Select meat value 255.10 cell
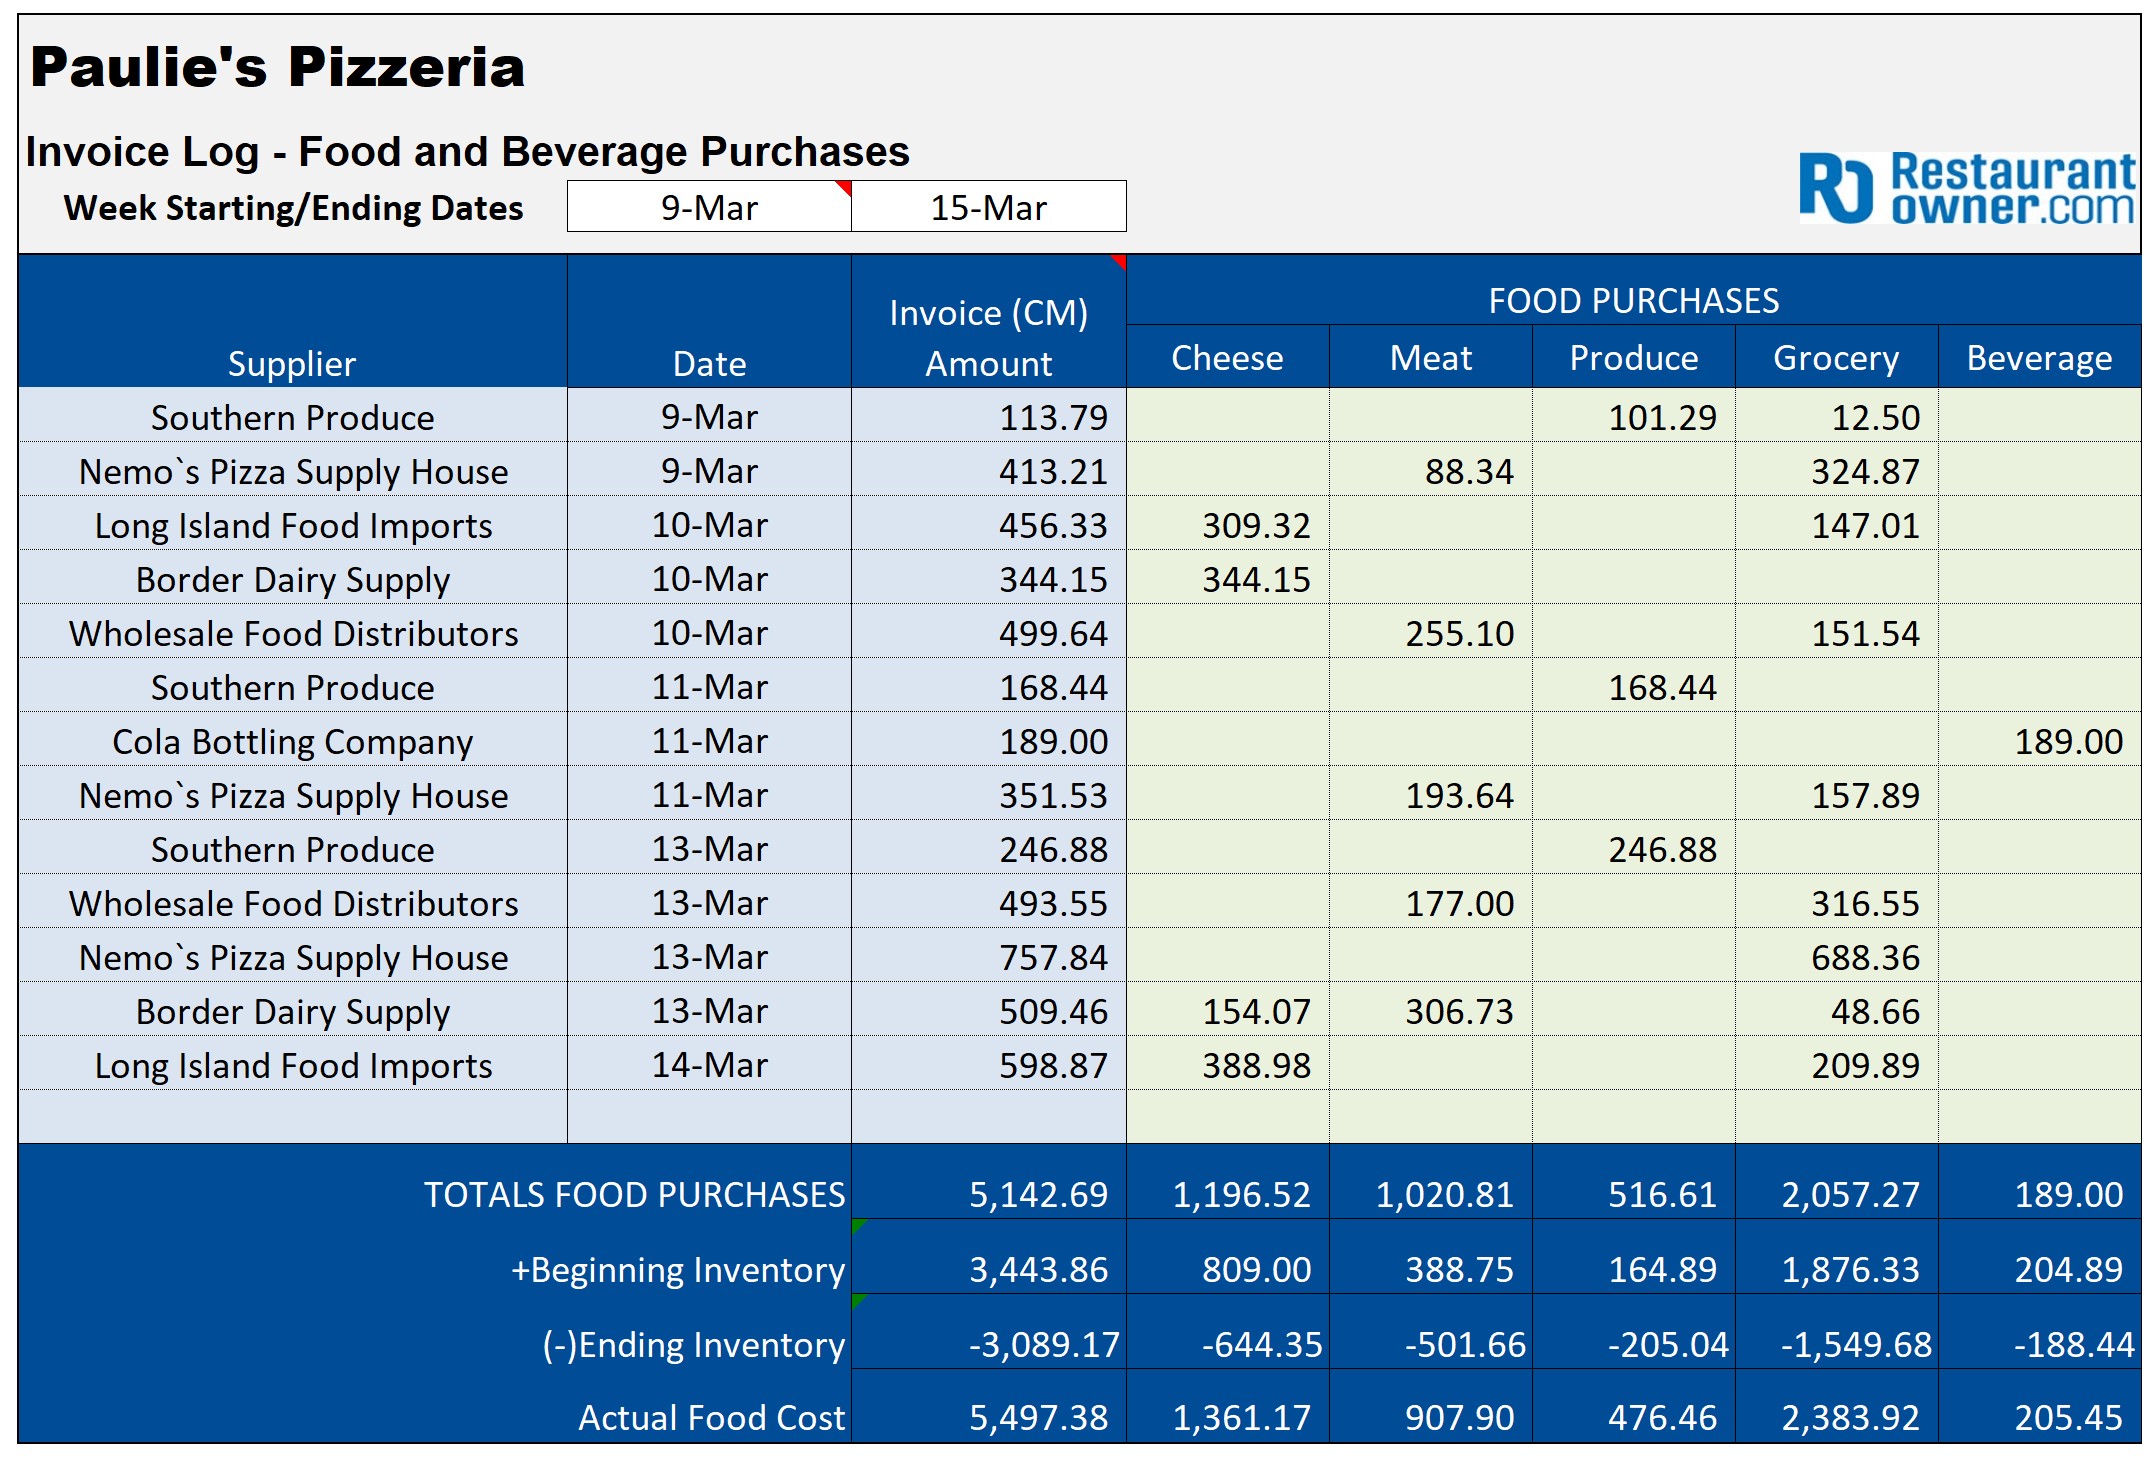The image size is (2154, 1467). point(1431,632)
